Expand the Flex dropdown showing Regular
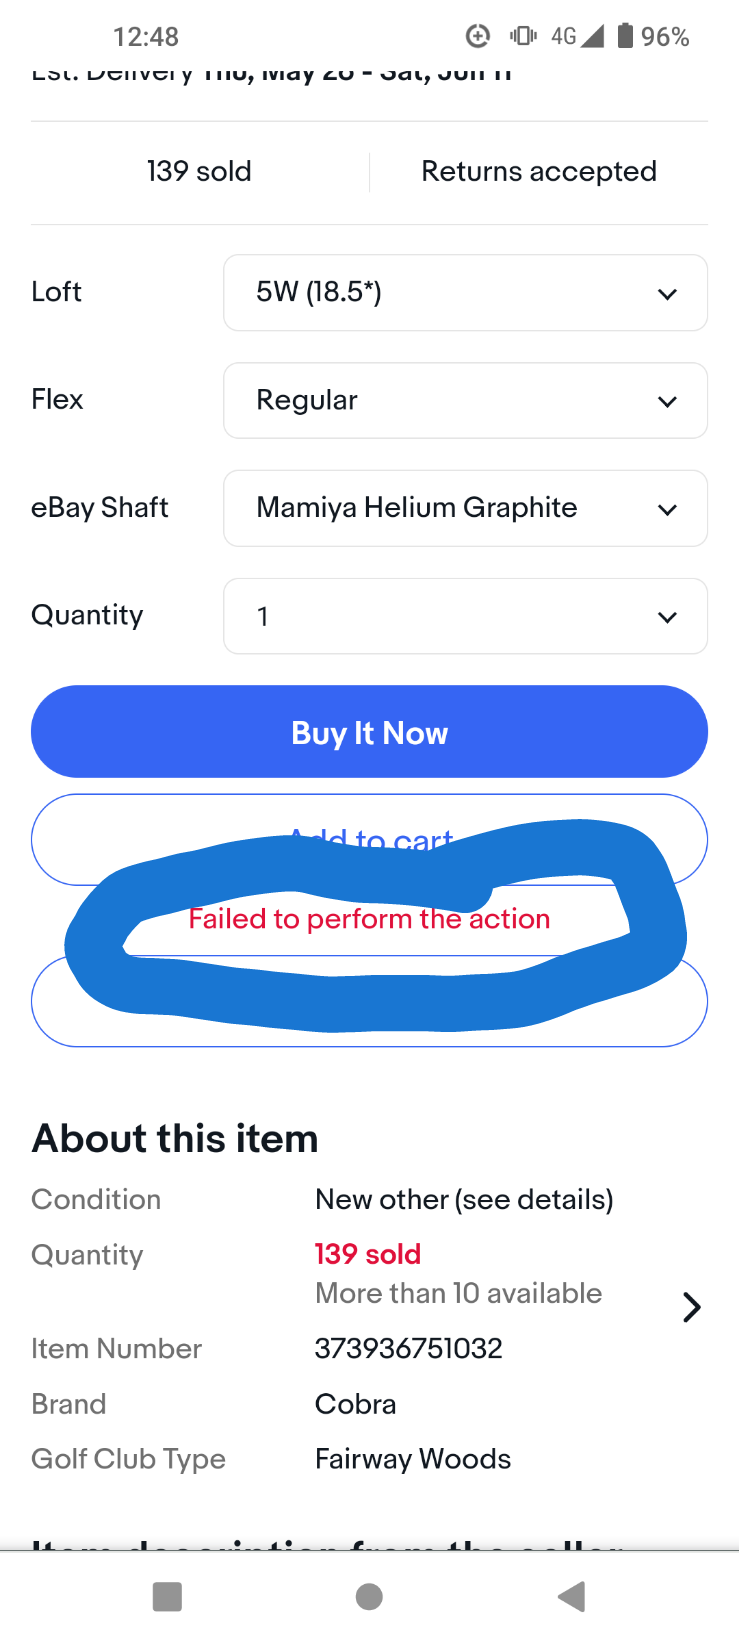 [465, 400]
